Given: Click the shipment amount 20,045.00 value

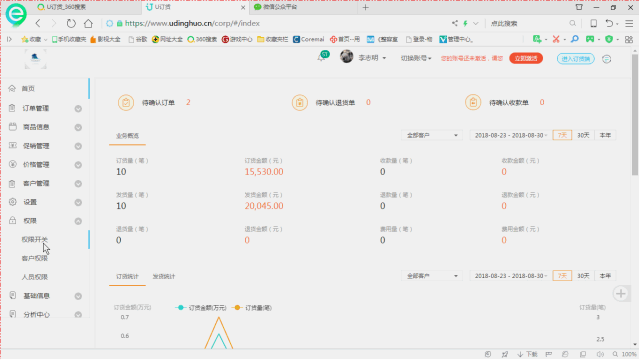Looking at the screenshot, I should tap(264, 206).
